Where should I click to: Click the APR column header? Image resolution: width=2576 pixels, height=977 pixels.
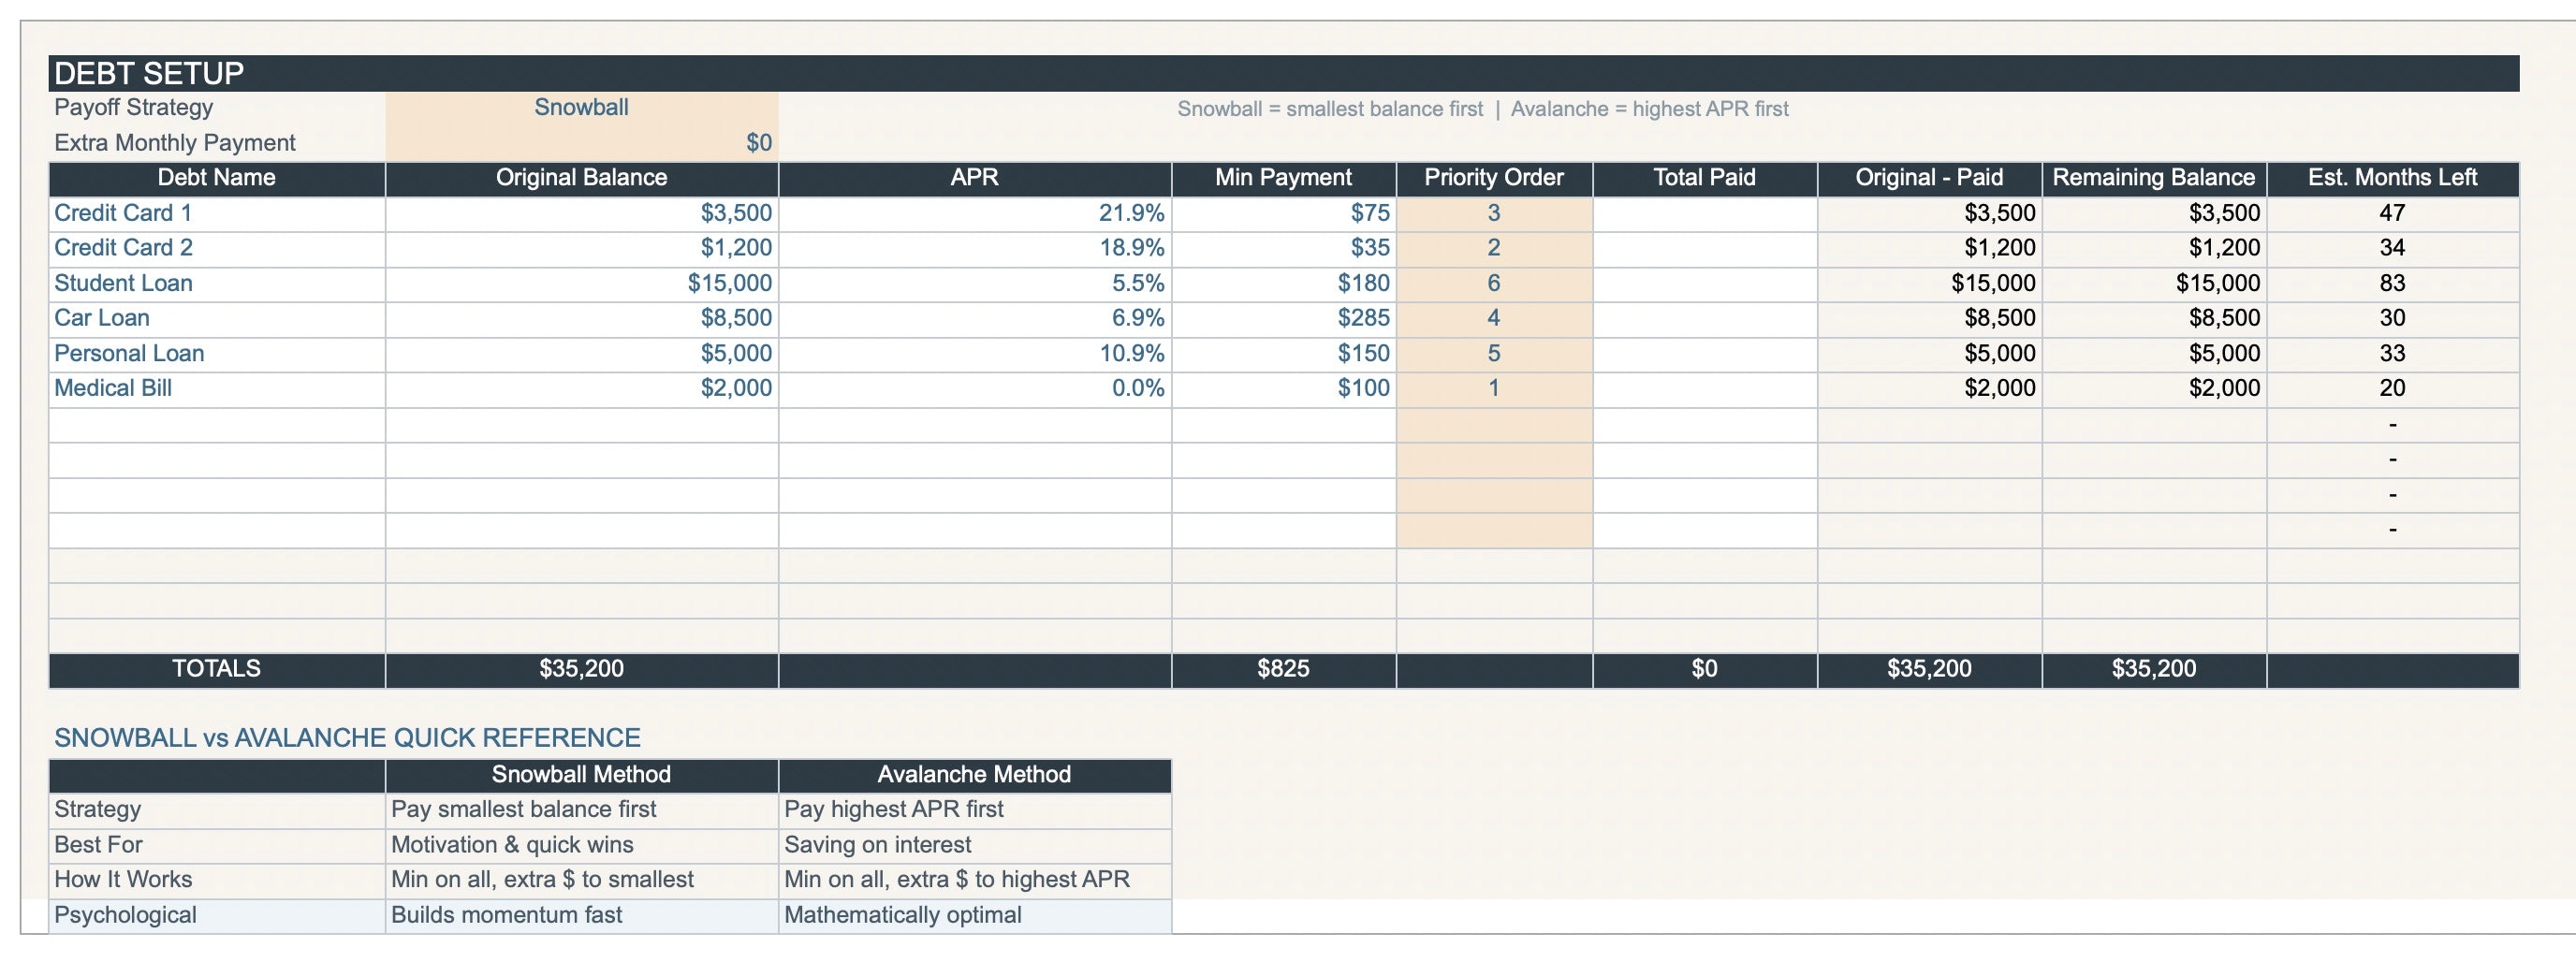[975, 179]
